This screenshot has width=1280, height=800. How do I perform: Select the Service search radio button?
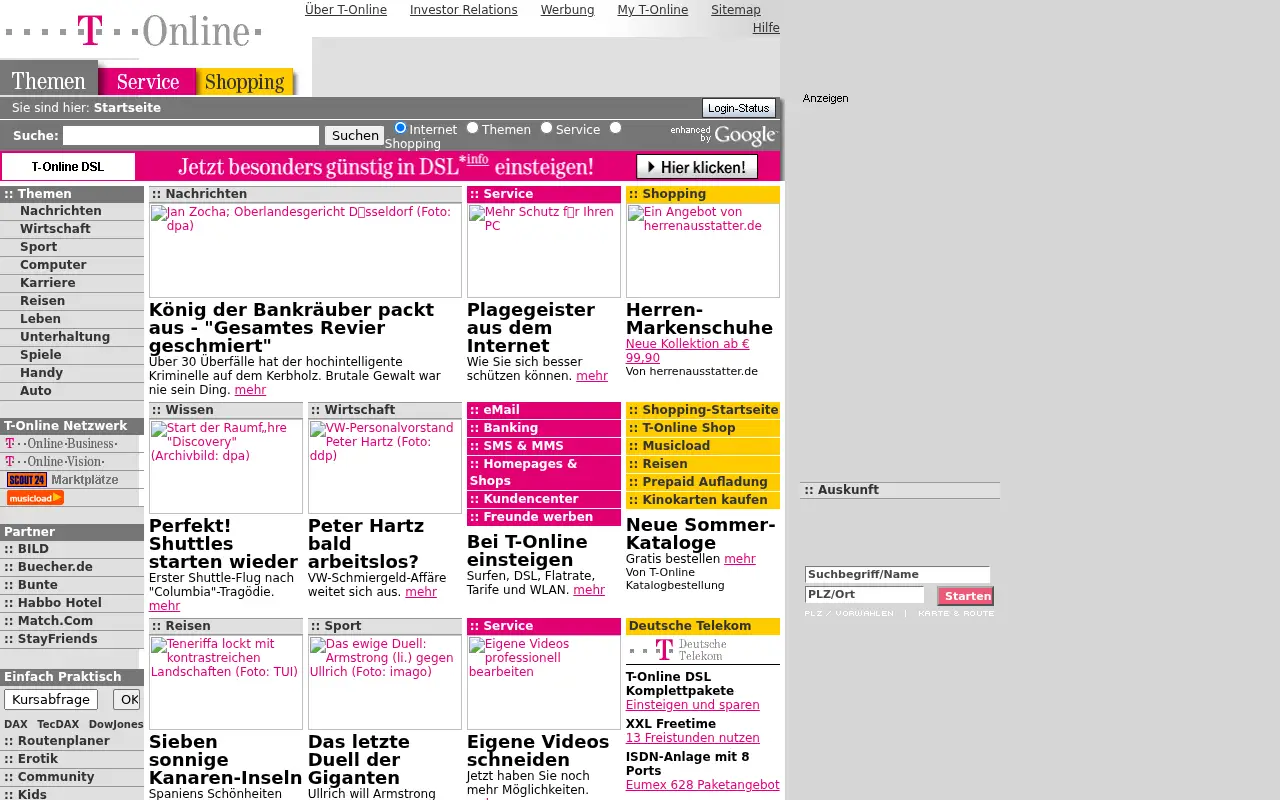click(x=547, y=128)
